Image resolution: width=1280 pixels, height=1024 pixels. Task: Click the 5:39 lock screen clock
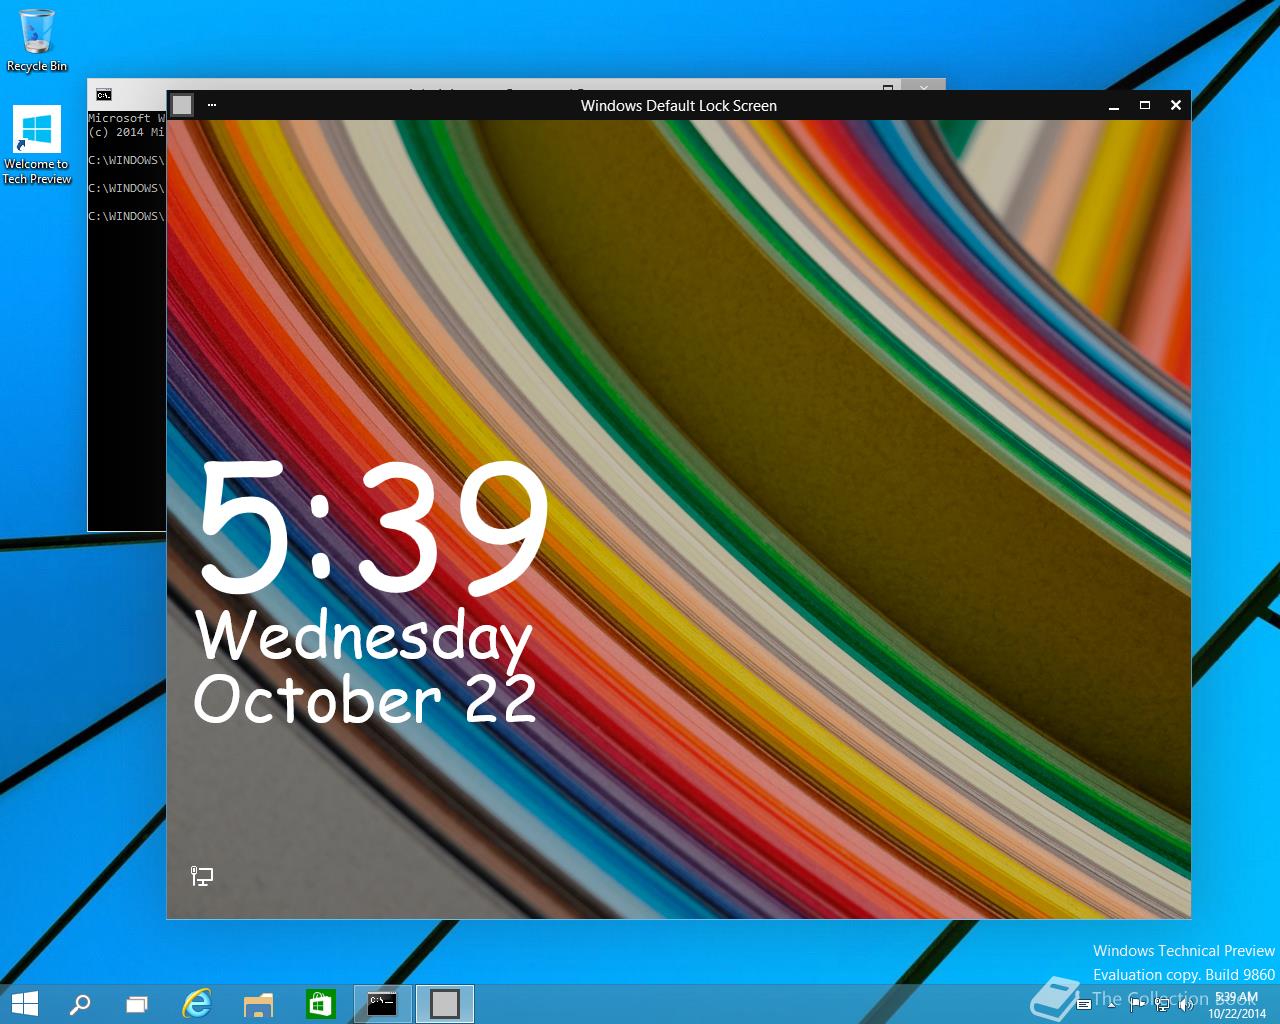click(x=373, y=529)
